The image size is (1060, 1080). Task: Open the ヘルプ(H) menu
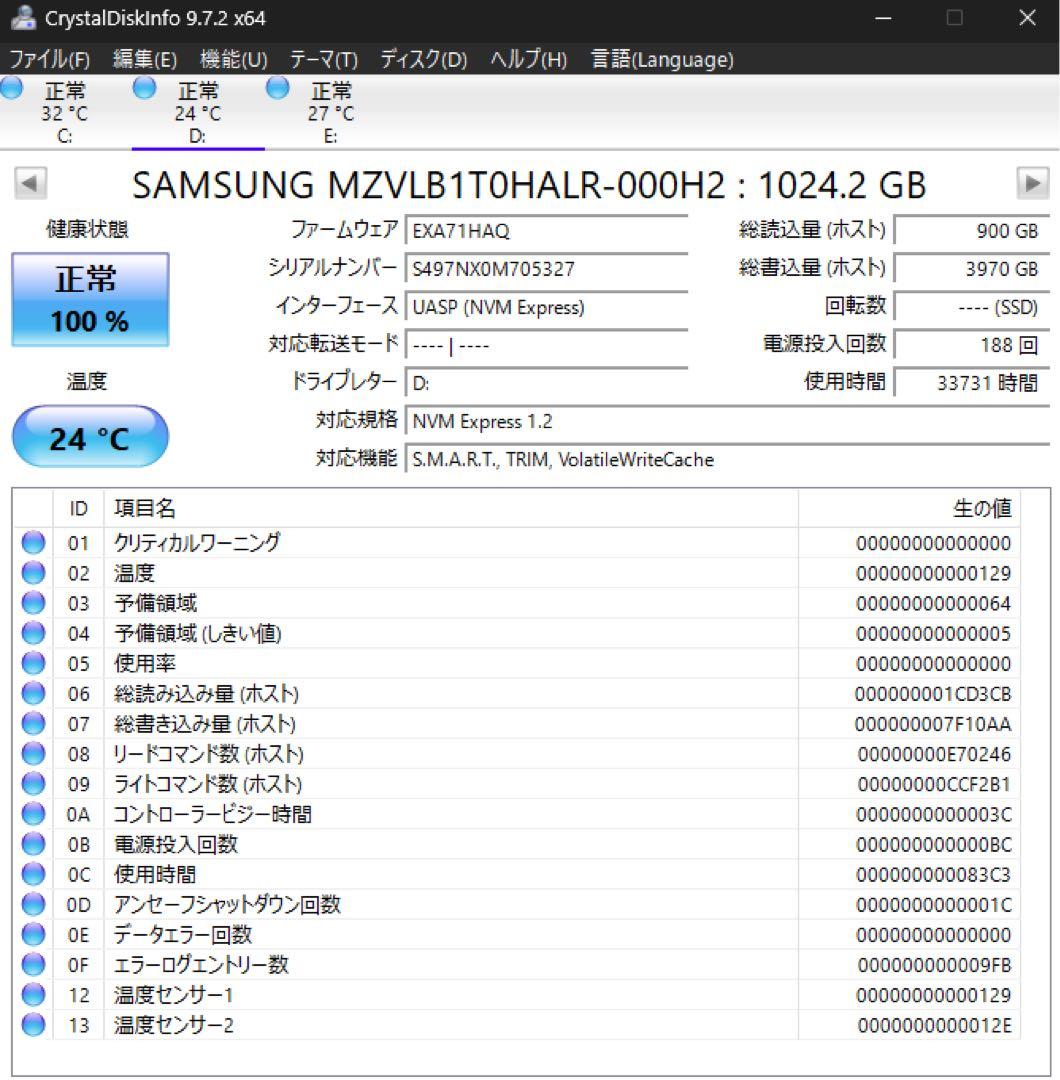[x=525, y=60]
